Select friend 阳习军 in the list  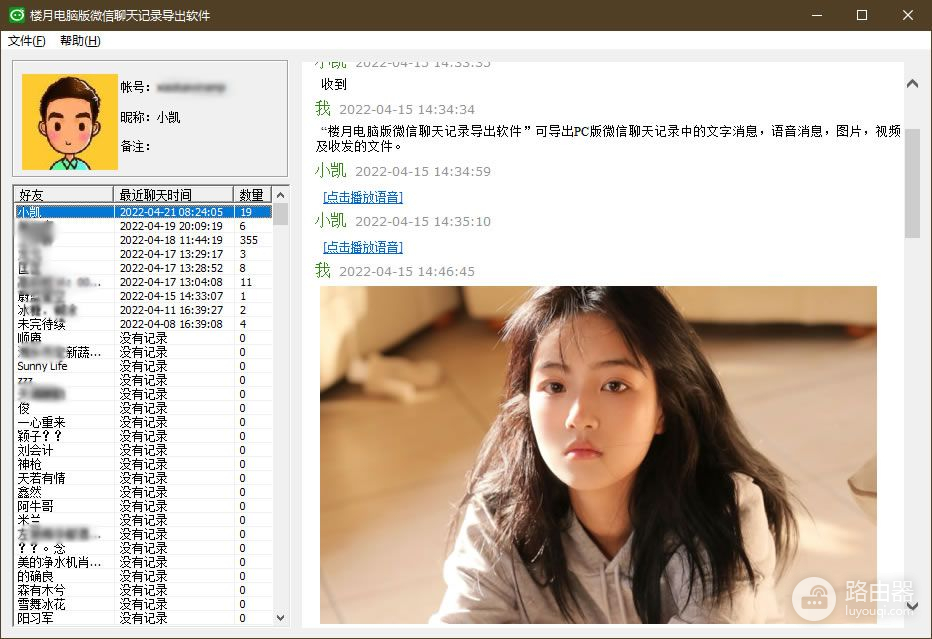click(x=143, y=618)
